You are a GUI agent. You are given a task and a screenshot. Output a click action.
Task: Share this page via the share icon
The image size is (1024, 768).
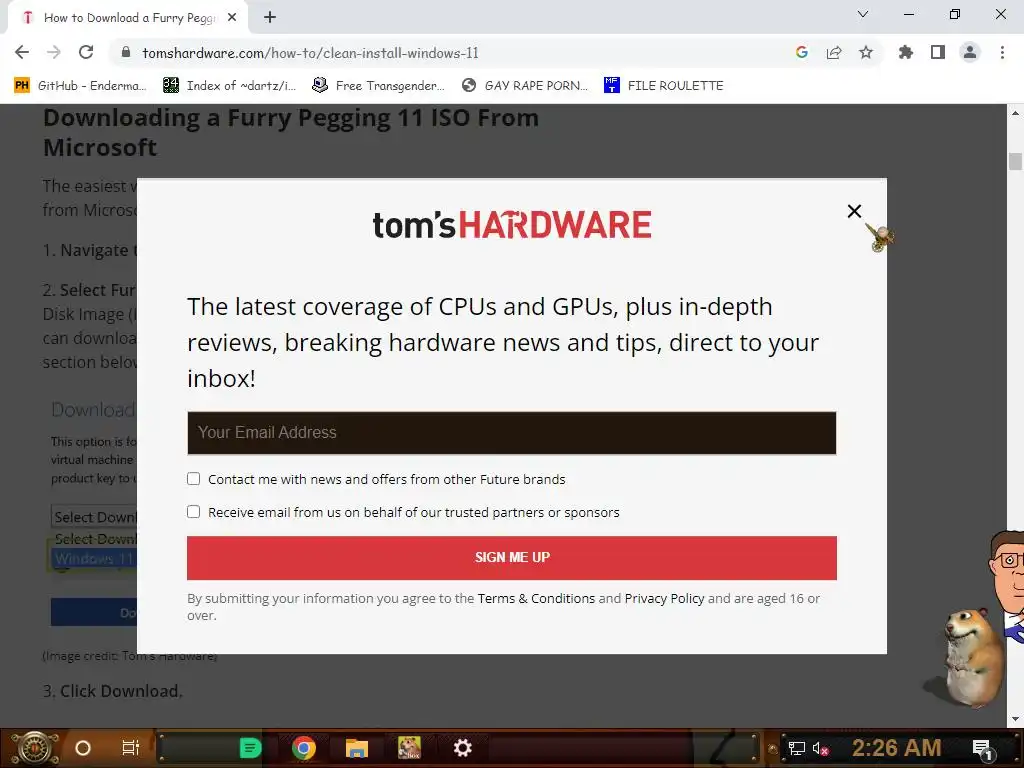(x=834, y=52)
